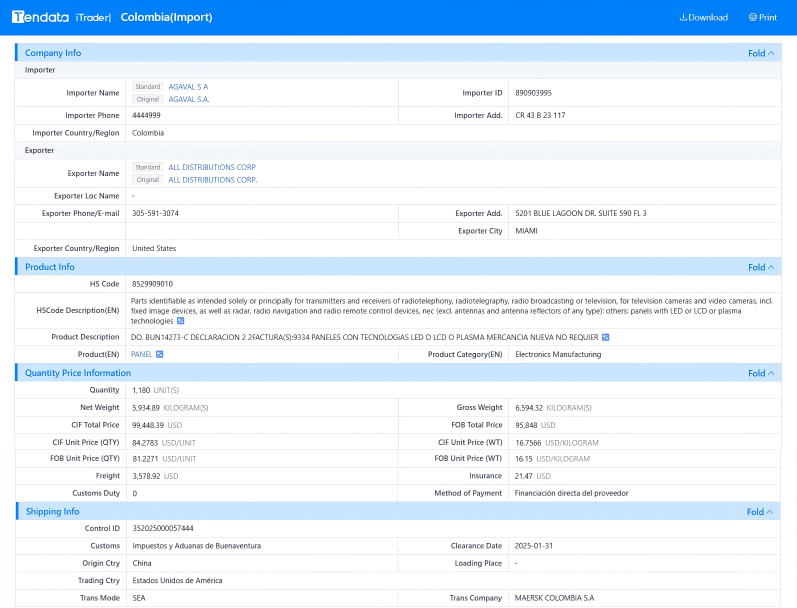Screen dimensions: 797x608
Task: Select the Control ID 352025000057444
Action: [163, 529]
